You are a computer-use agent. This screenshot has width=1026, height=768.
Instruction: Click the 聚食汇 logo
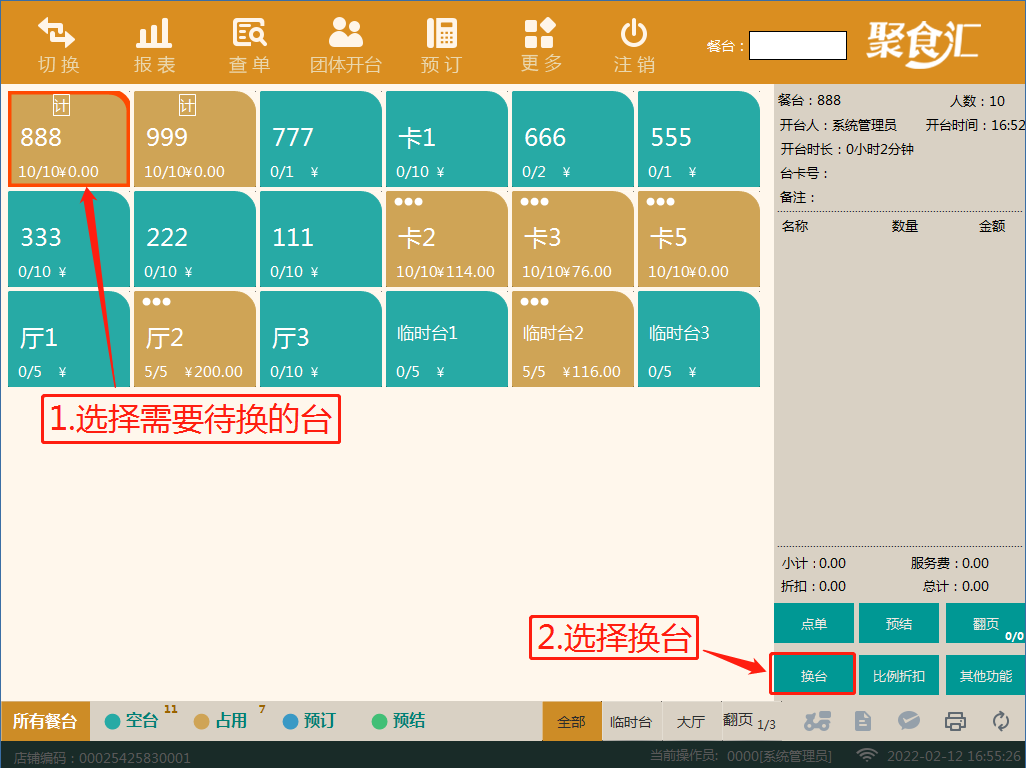923,43
